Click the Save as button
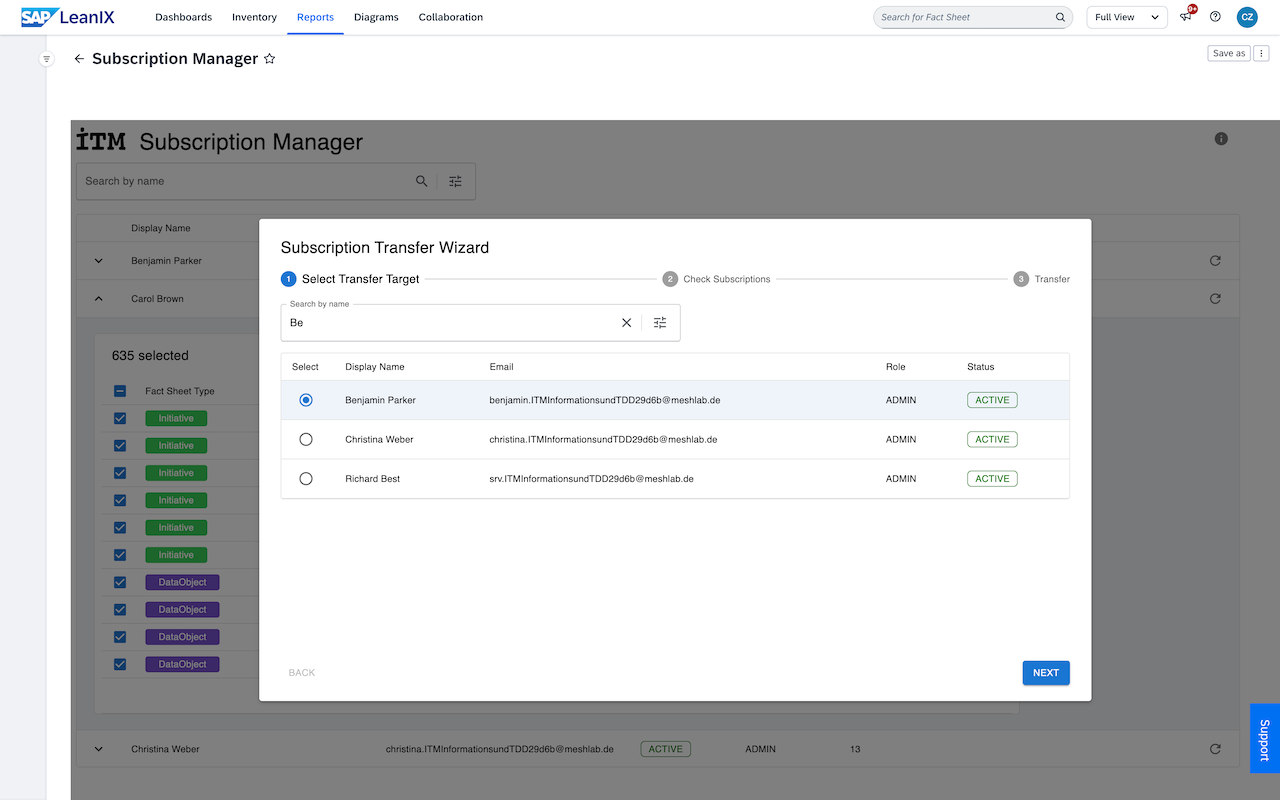The width and height of the screenshot is (1280, 800). click(x=1229, y=53)
